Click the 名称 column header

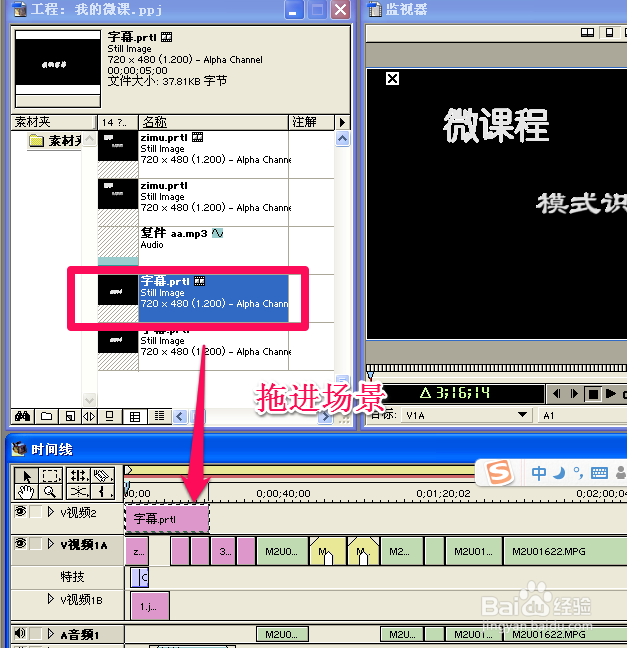pyautogui.click(x=213, y=122)
